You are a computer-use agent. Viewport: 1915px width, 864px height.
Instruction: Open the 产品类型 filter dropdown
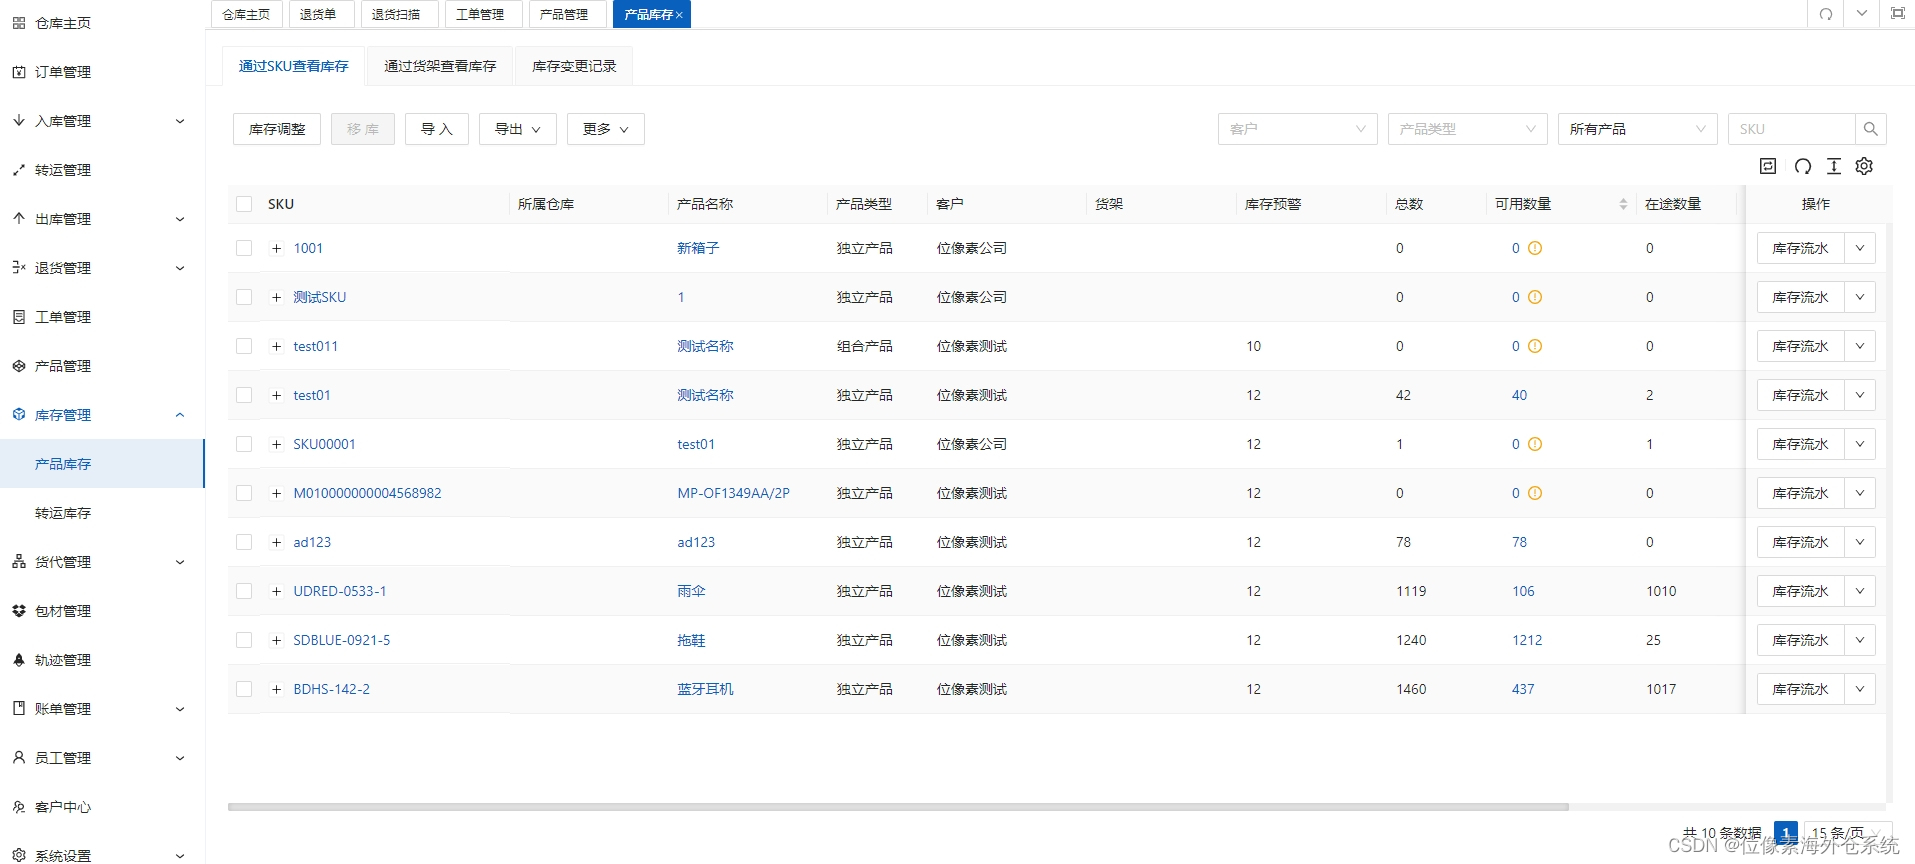point(1467,129)
